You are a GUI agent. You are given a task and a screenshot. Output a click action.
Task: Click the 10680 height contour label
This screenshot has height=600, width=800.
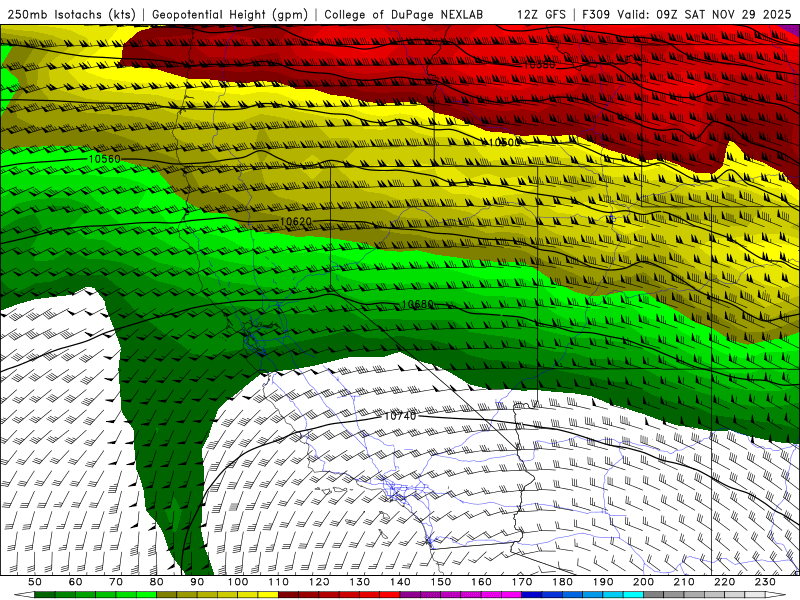[x=417, y=304]
